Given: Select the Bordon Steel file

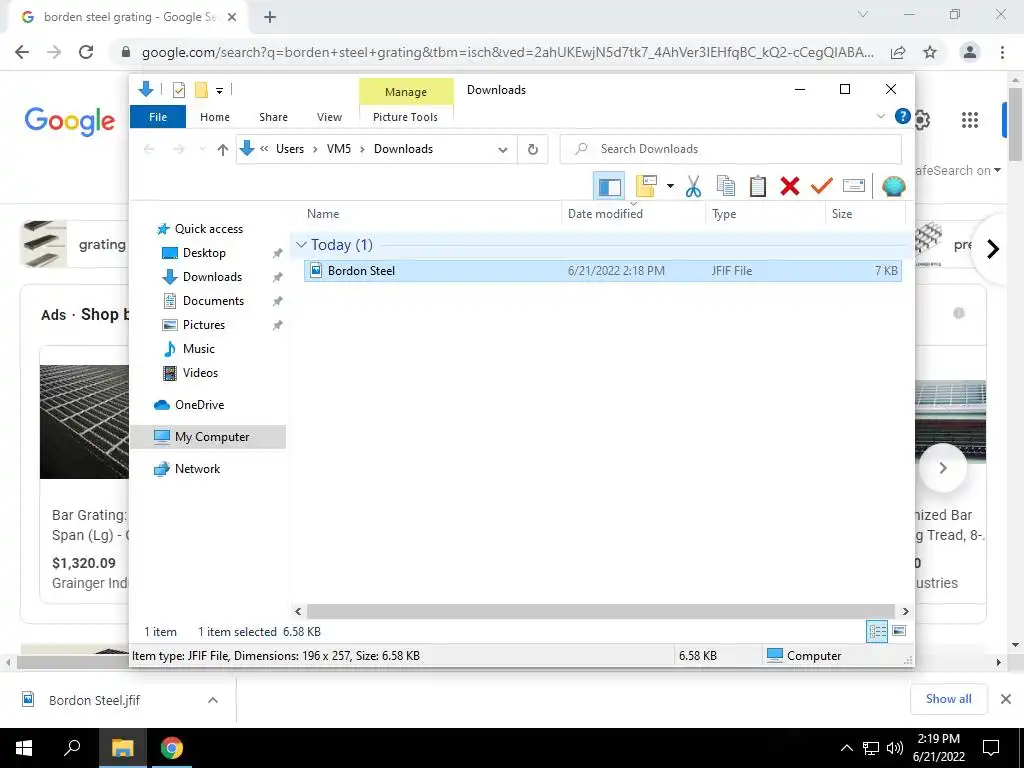Looking at the screenshot, I should tap(602, 270).
